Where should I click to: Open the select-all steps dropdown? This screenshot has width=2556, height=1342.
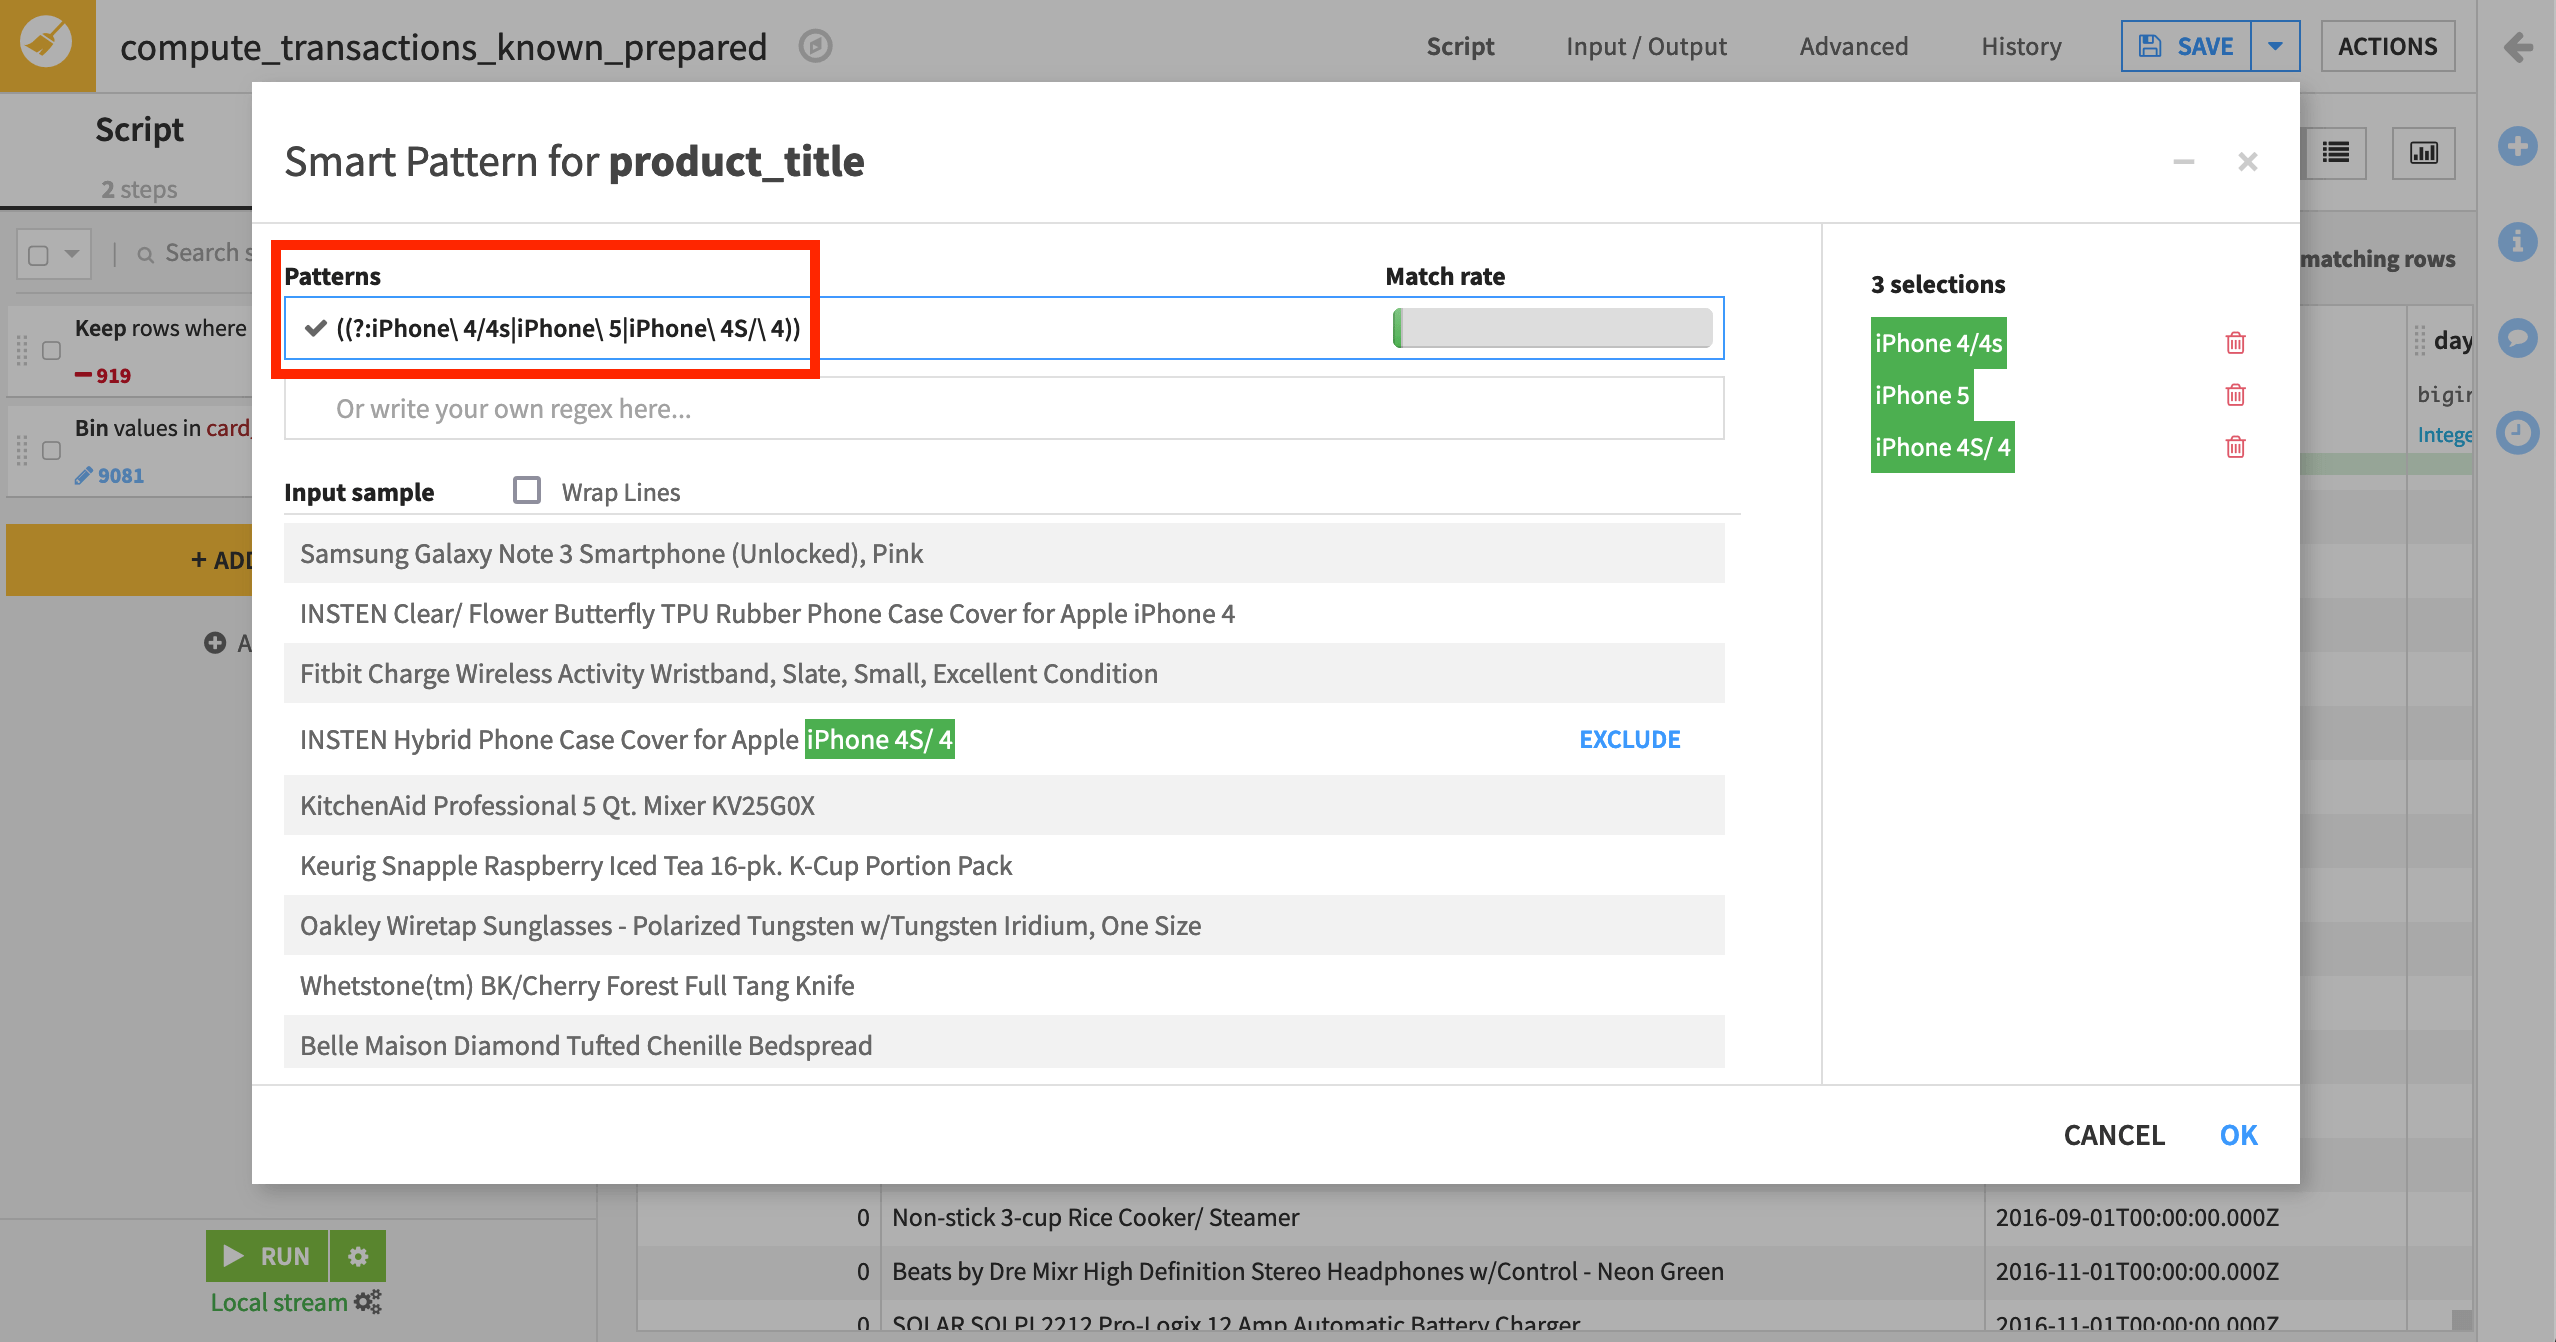click(71, 254)
